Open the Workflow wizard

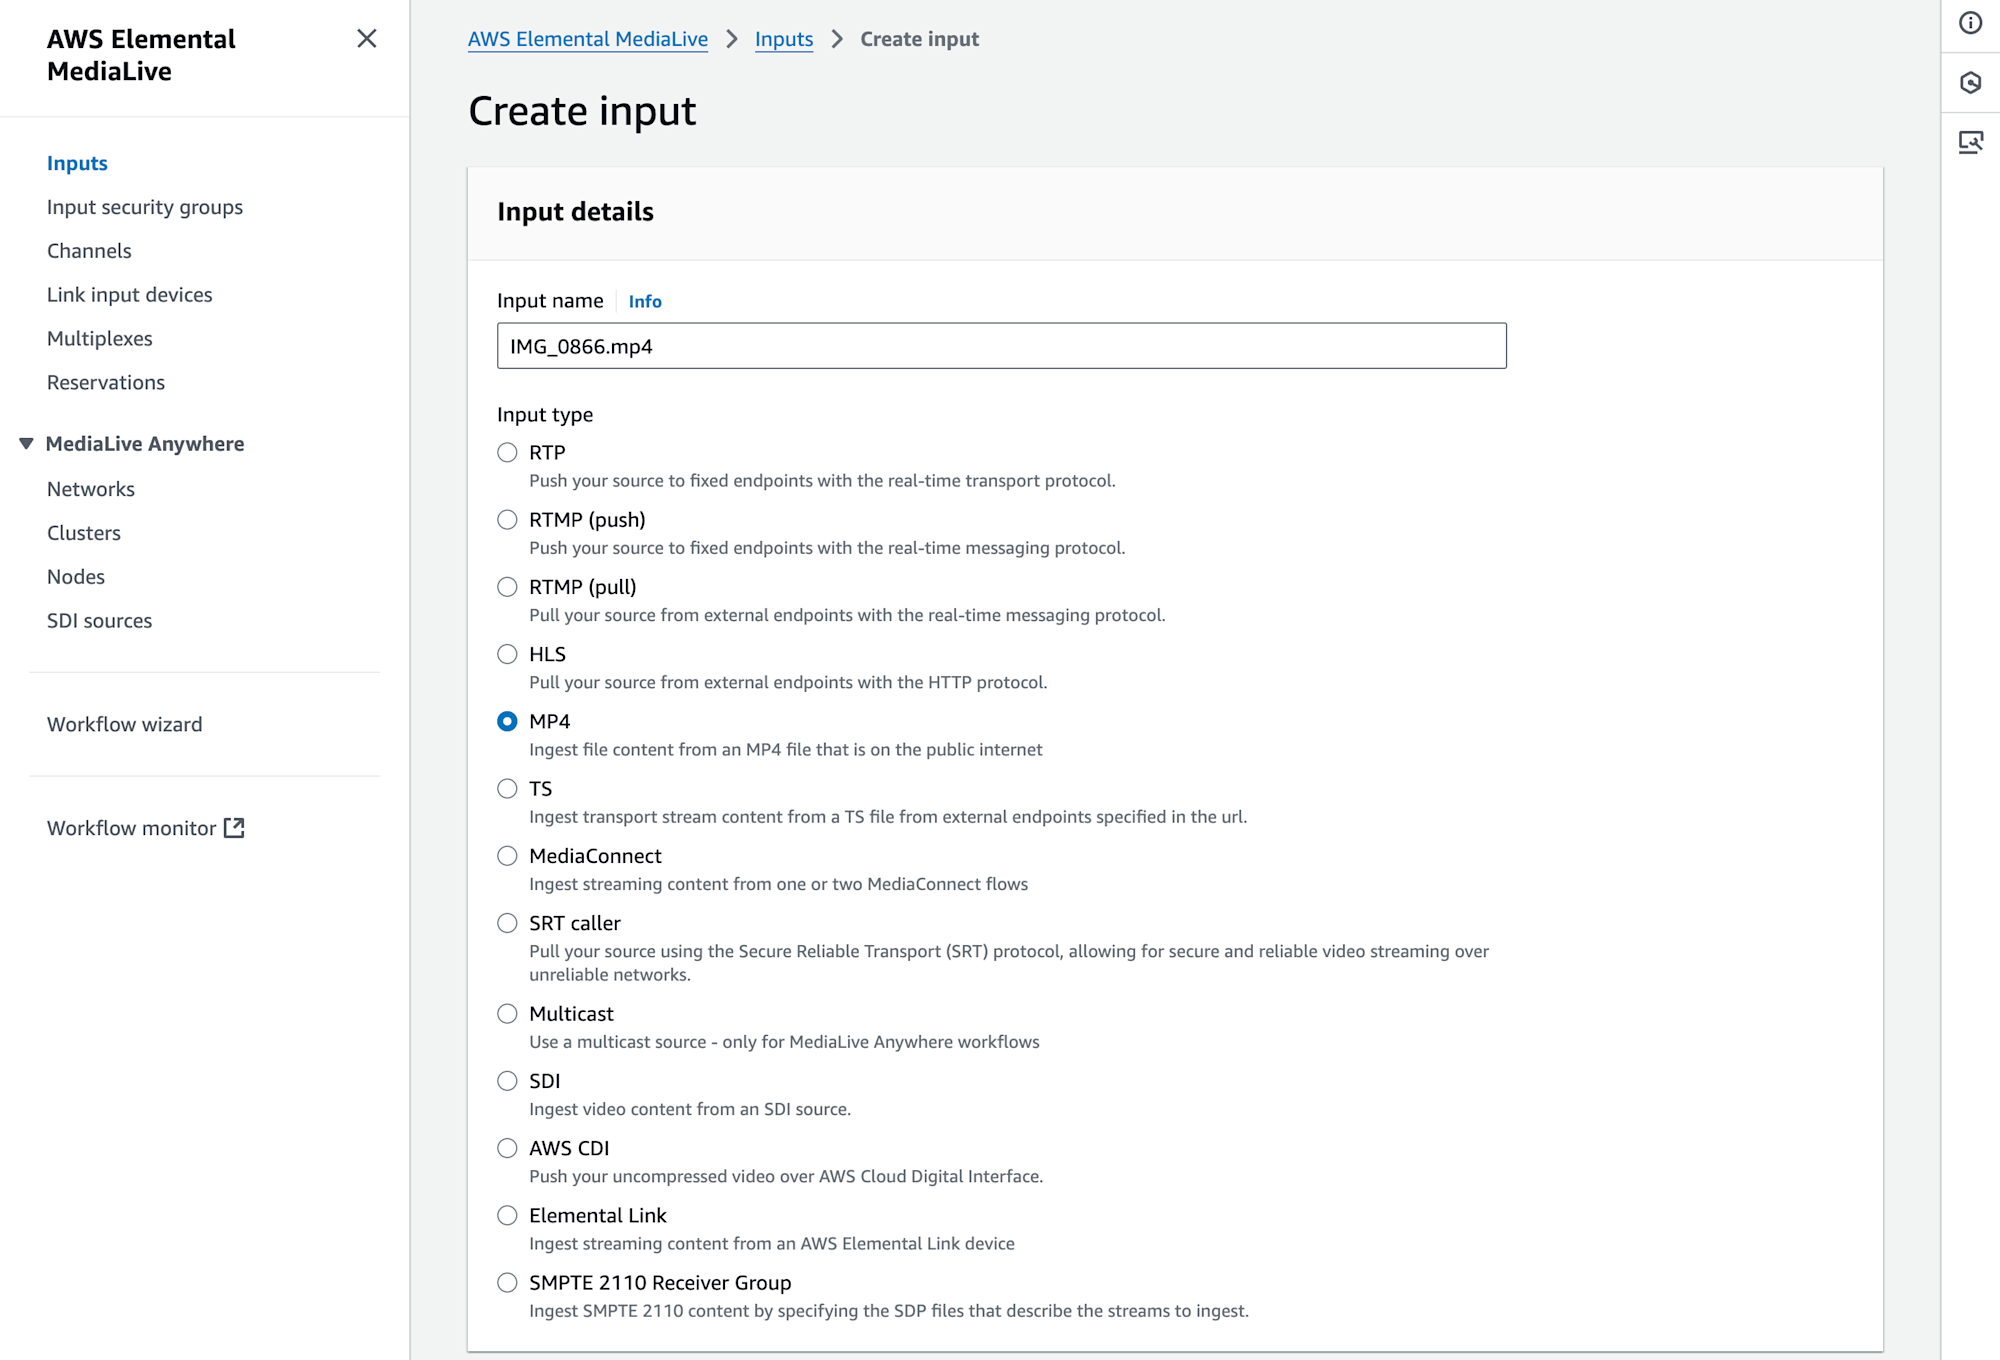tap(125, 724)
